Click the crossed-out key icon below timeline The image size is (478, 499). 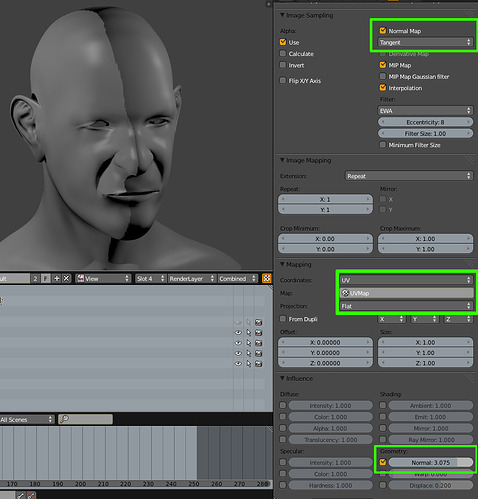coord(31,496)
